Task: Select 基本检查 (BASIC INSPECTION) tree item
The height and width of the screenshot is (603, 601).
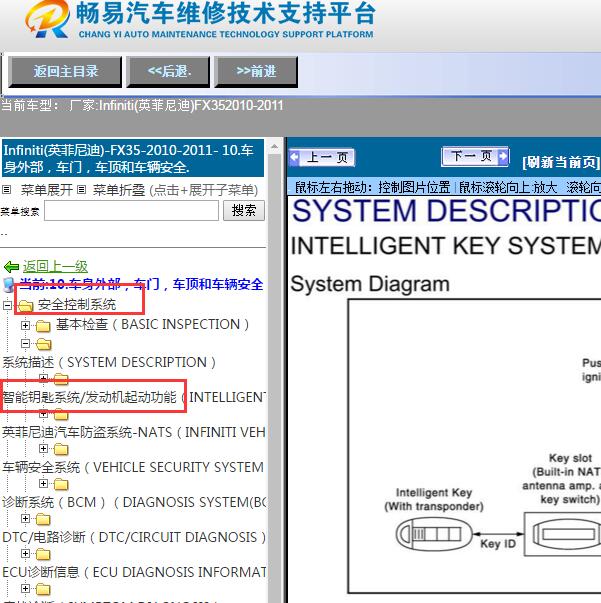Action: coord(152,325)
